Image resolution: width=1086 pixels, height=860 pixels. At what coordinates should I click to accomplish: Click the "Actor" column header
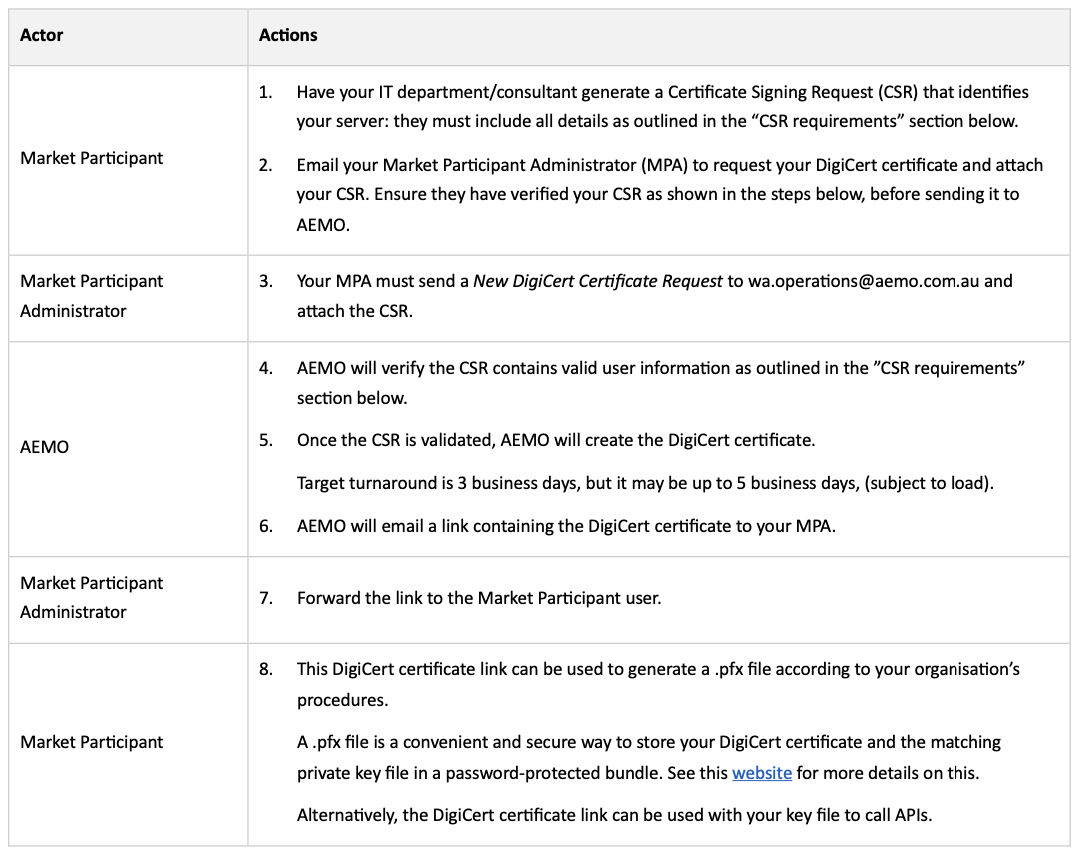41,35
